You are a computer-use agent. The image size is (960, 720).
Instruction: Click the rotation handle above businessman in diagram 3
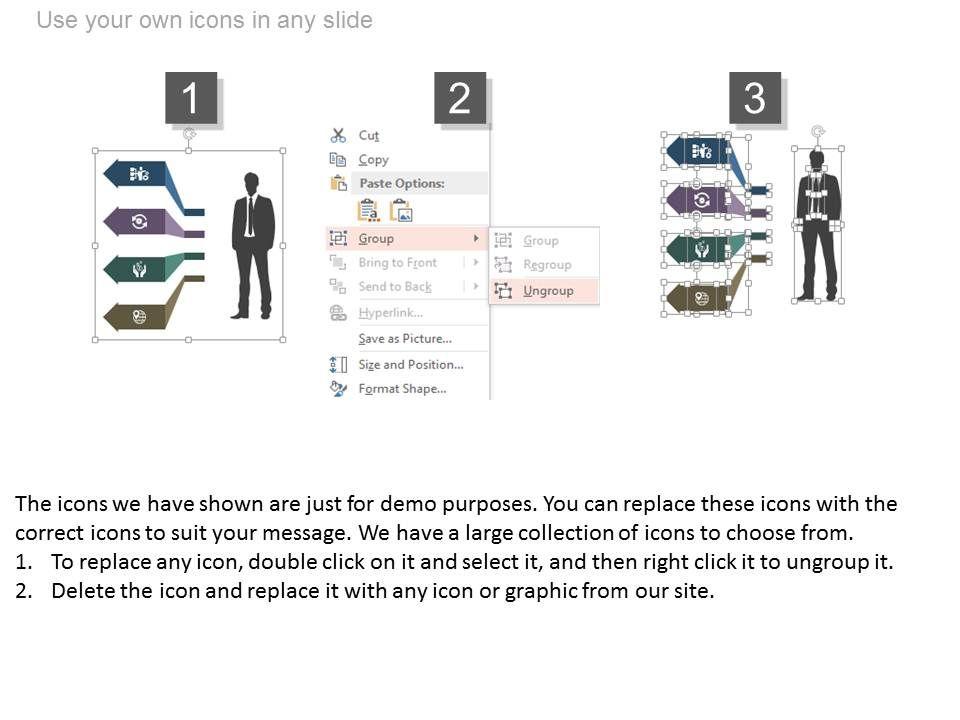point(818,131)
